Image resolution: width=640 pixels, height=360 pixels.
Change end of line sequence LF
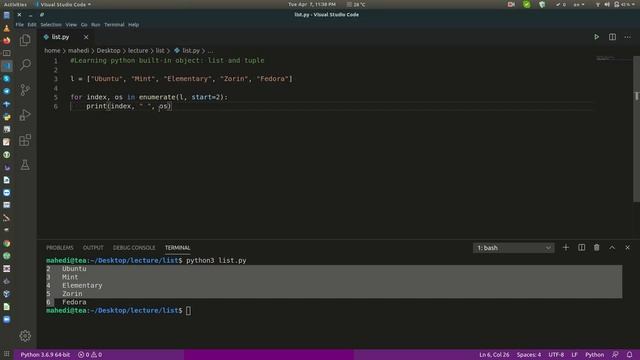574,355
